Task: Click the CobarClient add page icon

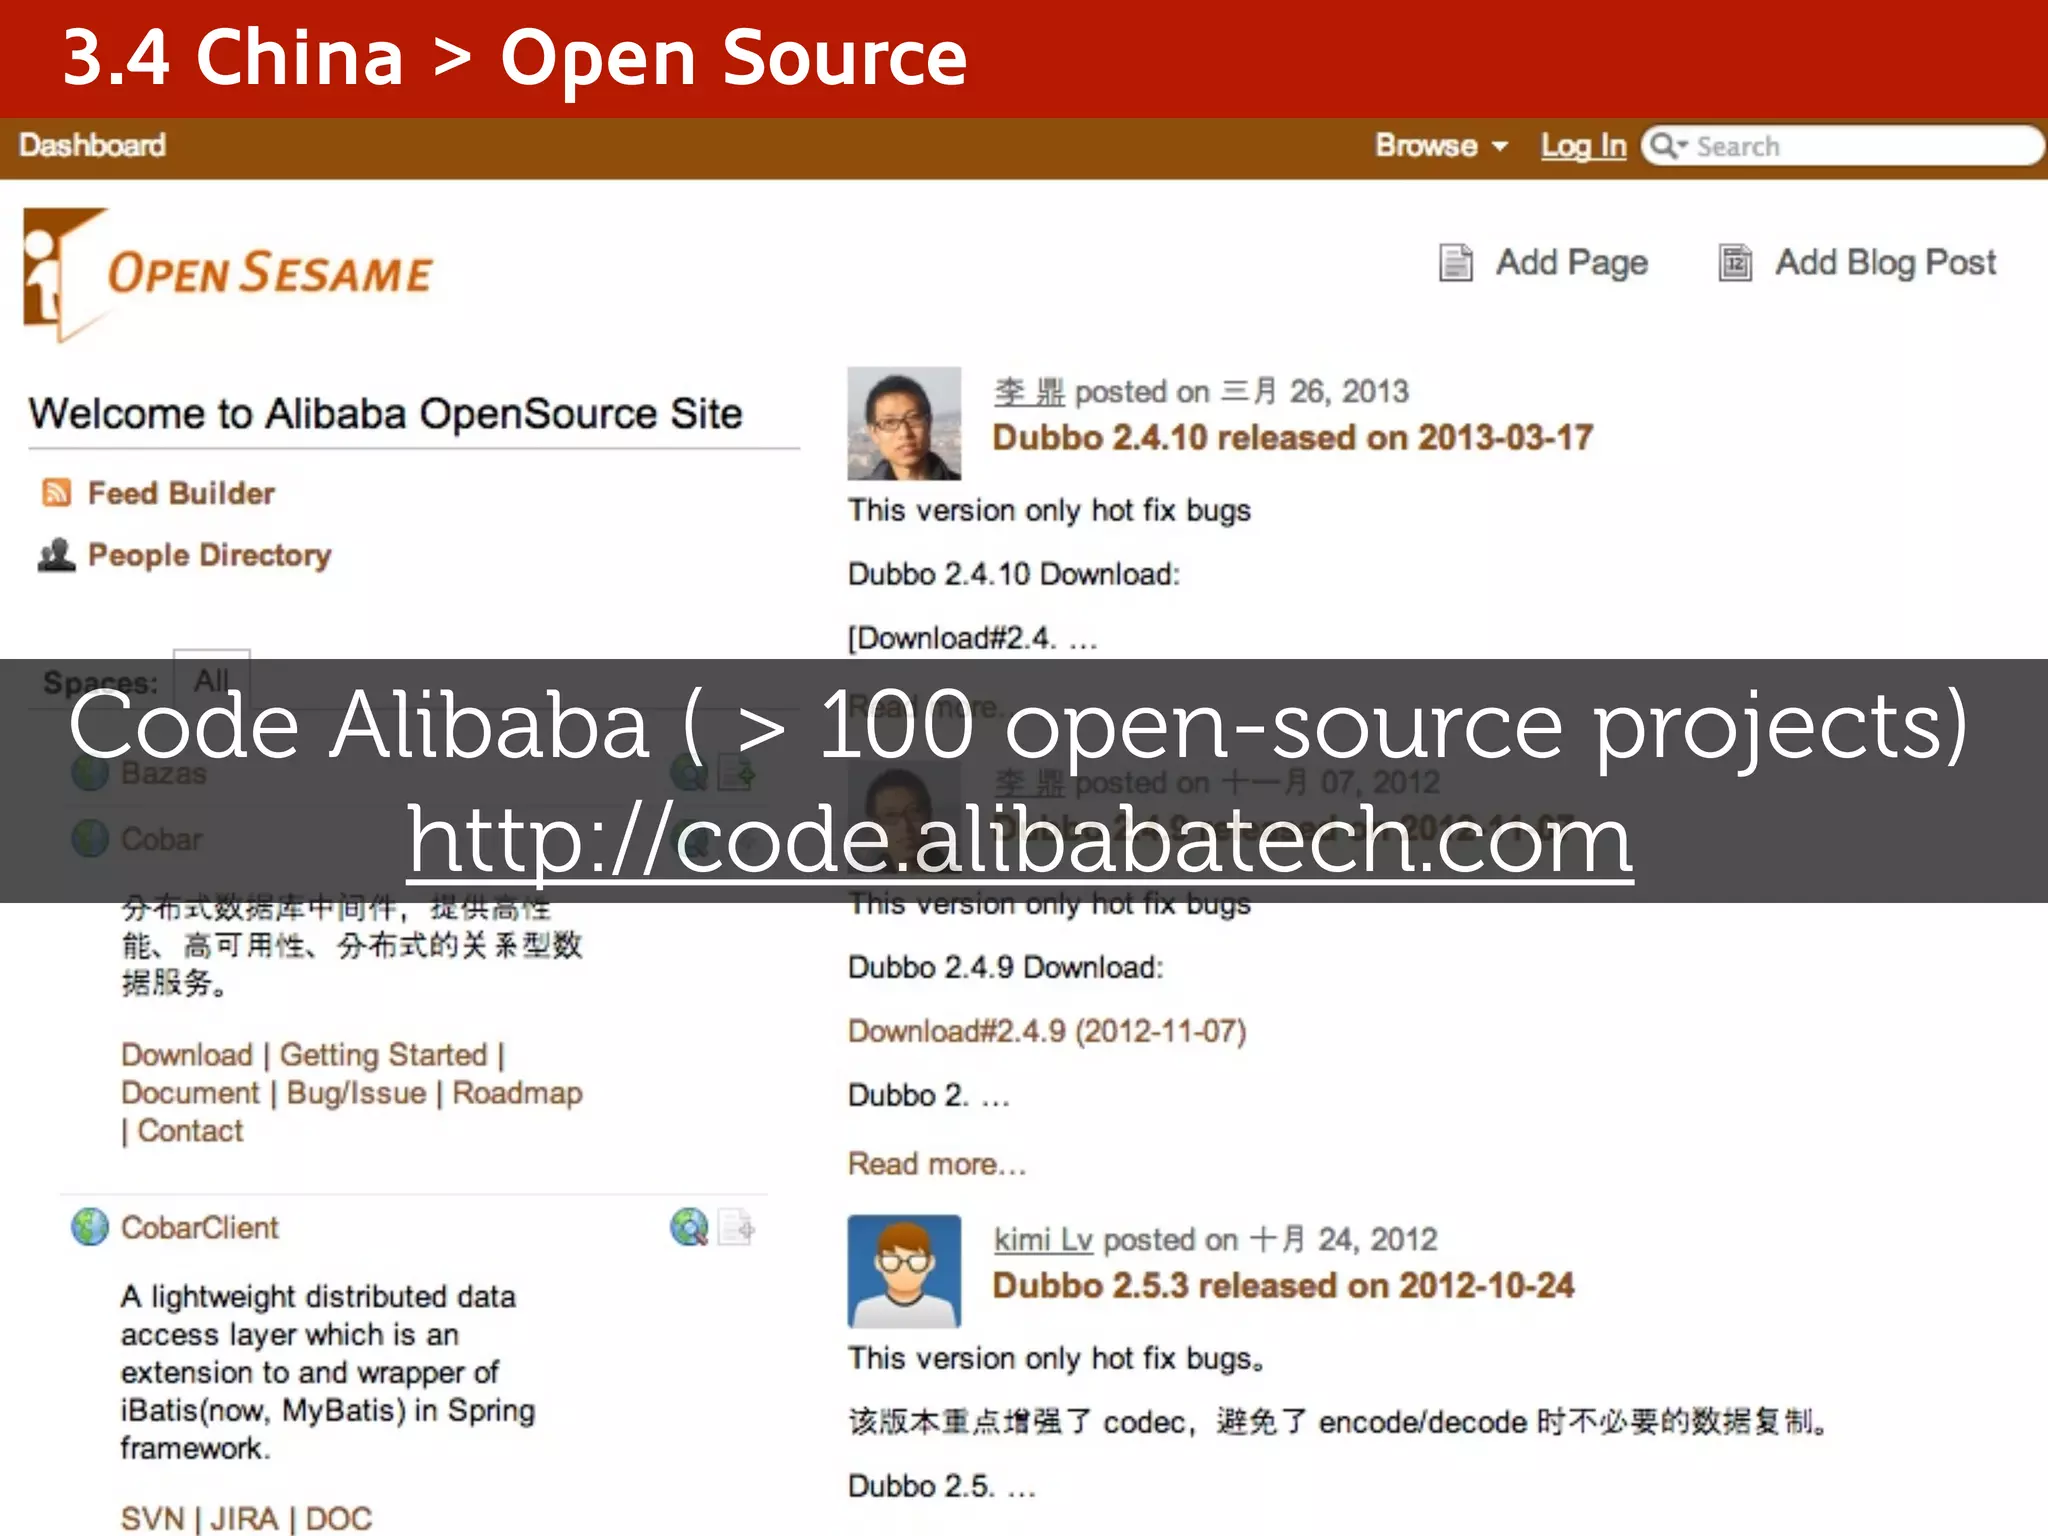Action: (737, 1227)
